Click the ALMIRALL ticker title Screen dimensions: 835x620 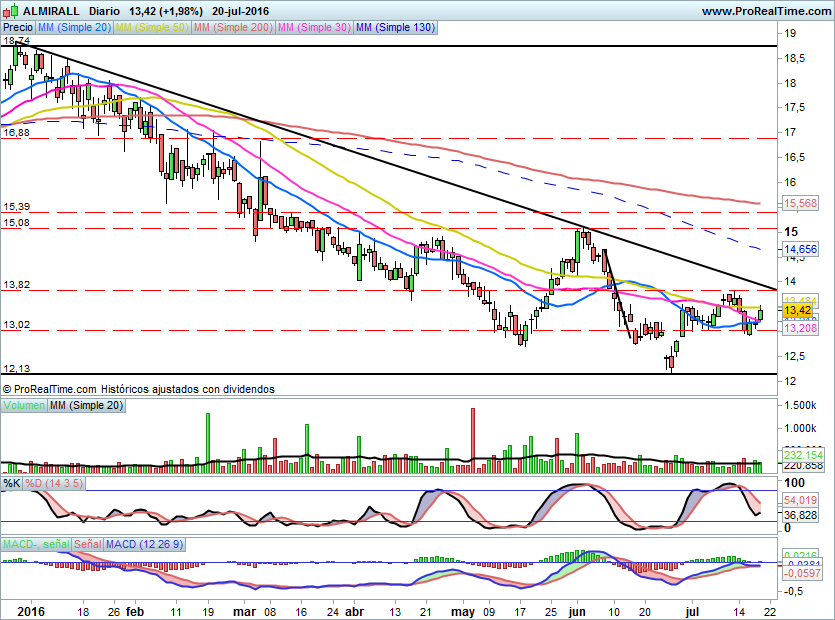51,11
